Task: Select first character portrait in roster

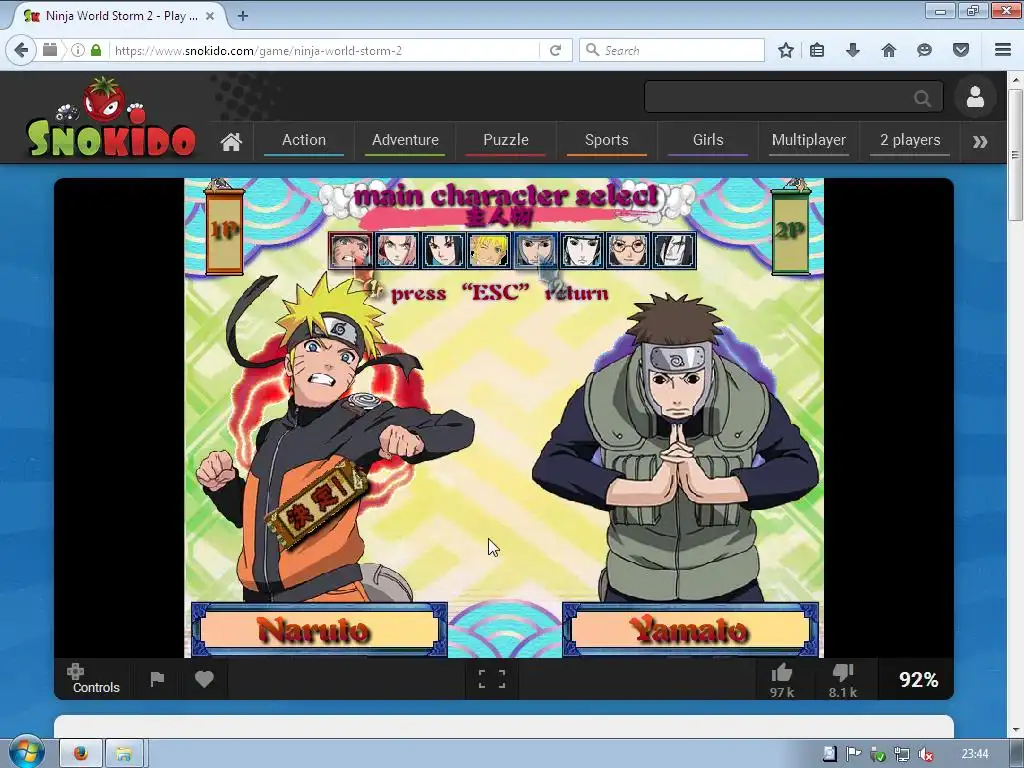Action: click(x=351, y=250)
